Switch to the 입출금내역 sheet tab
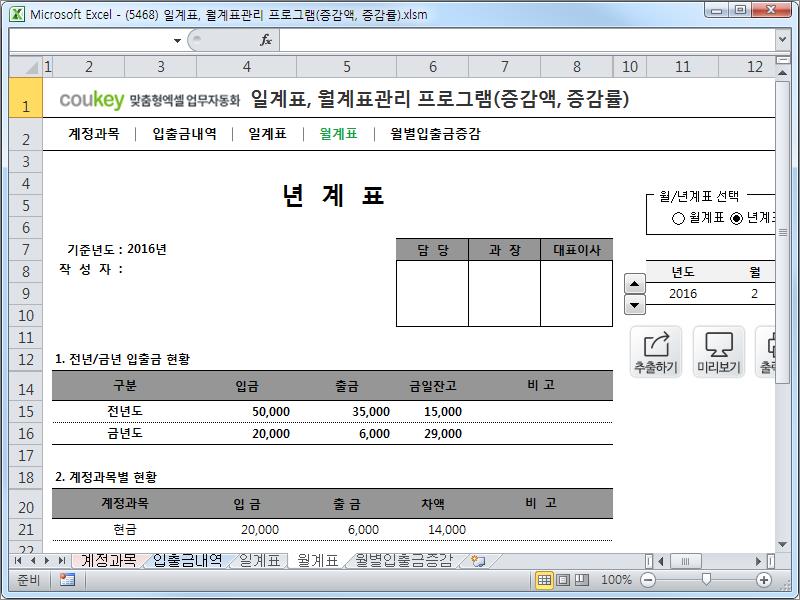This screenshot has height=600, width=800. [187, 561]
